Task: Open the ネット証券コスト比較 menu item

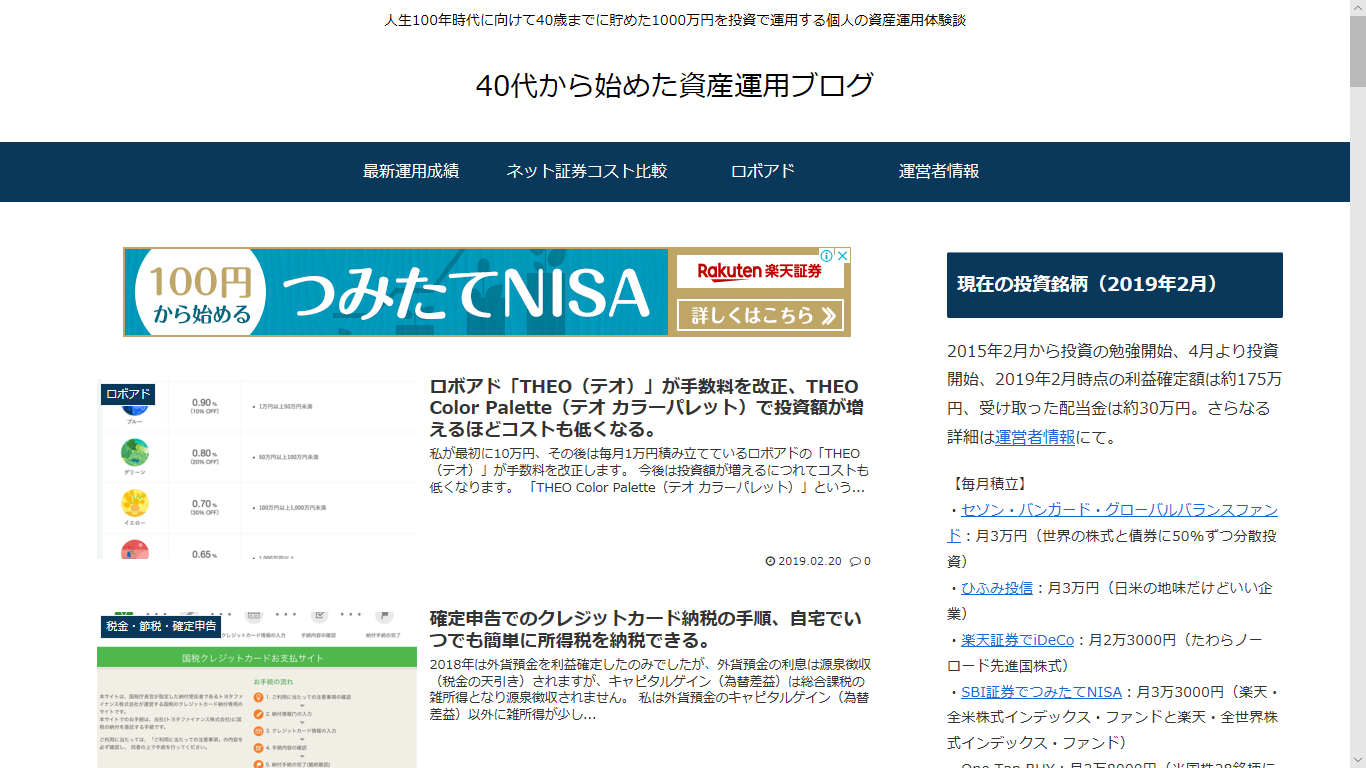Action: [x=586, y=171]
